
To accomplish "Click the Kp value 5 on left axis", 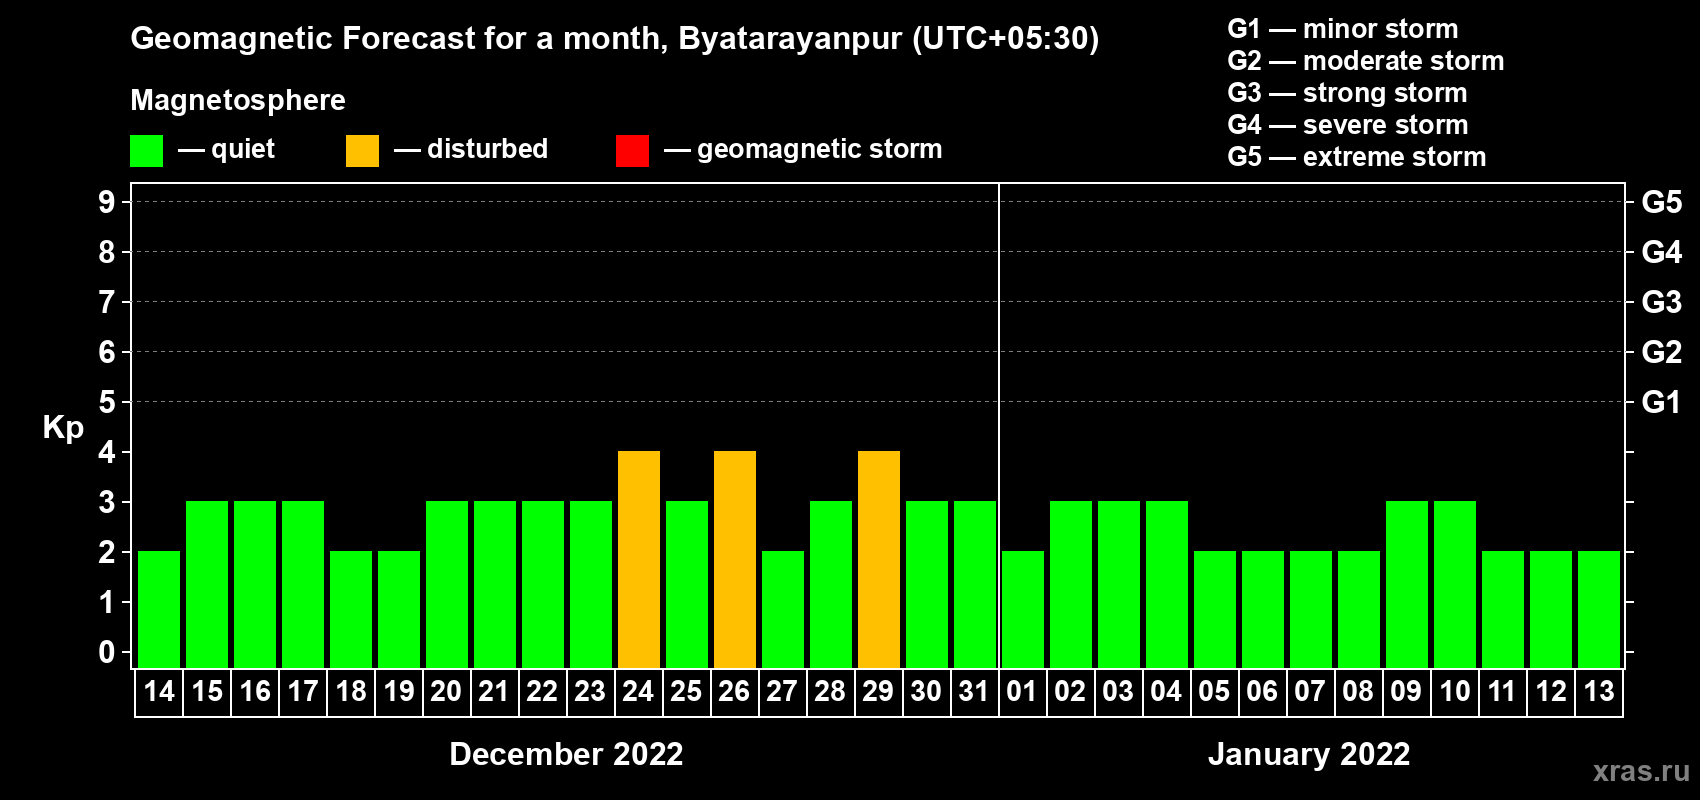I will tap(107, 402).
